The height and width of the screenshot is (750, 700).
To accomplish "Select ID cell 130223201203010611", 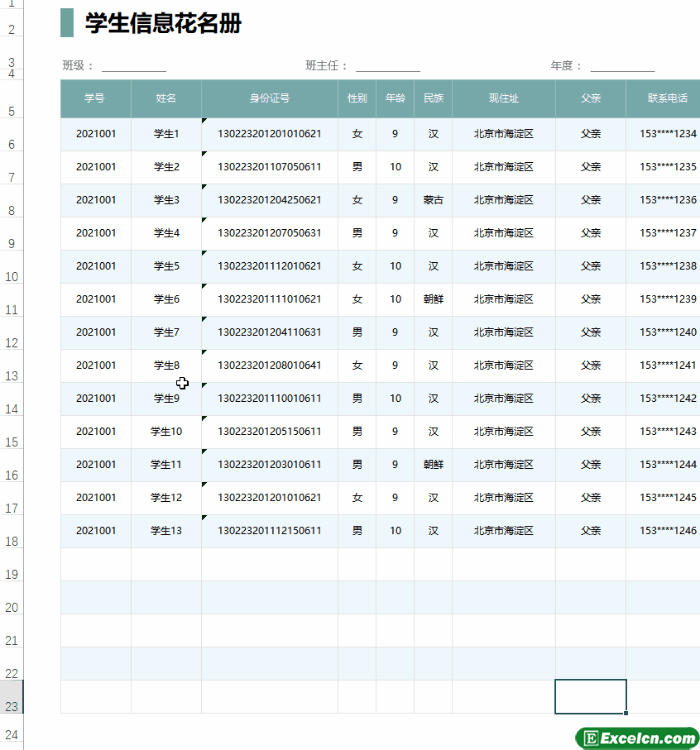I will 269,464.
